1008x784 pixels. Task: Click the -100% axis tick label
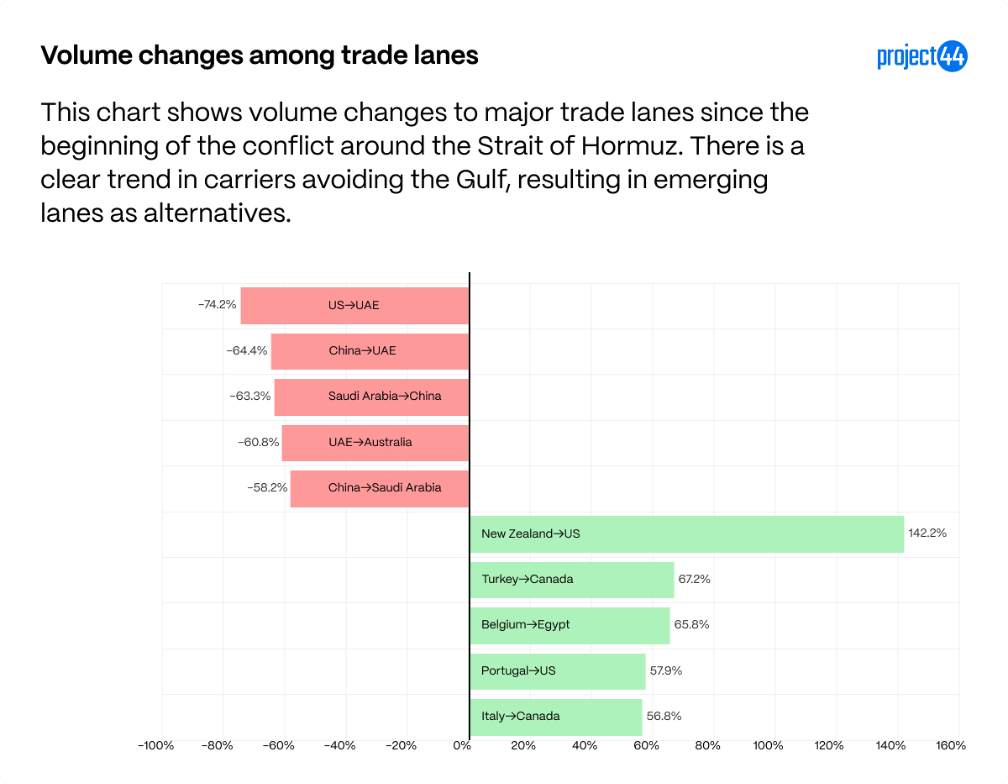click(x=156, y=745)
